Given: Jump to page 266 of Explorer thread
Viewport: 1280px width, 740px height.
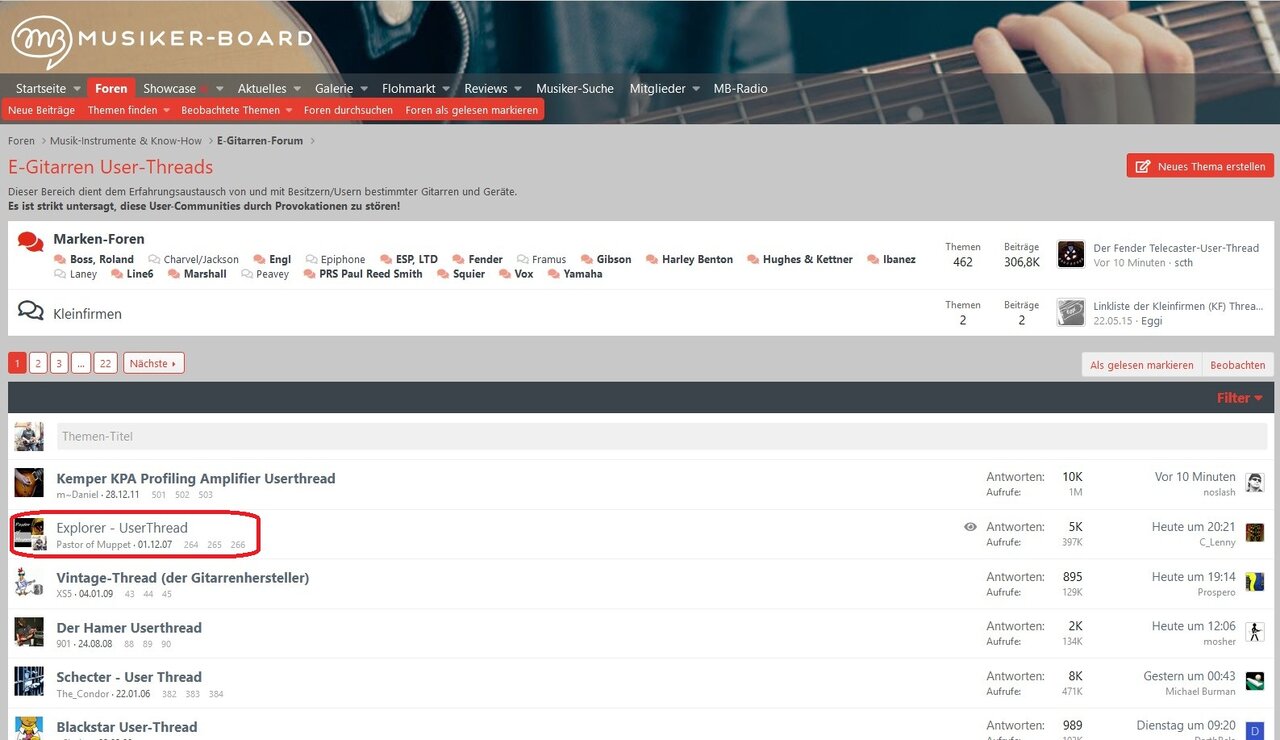Looking at the screenshot, I should (238, 545).
